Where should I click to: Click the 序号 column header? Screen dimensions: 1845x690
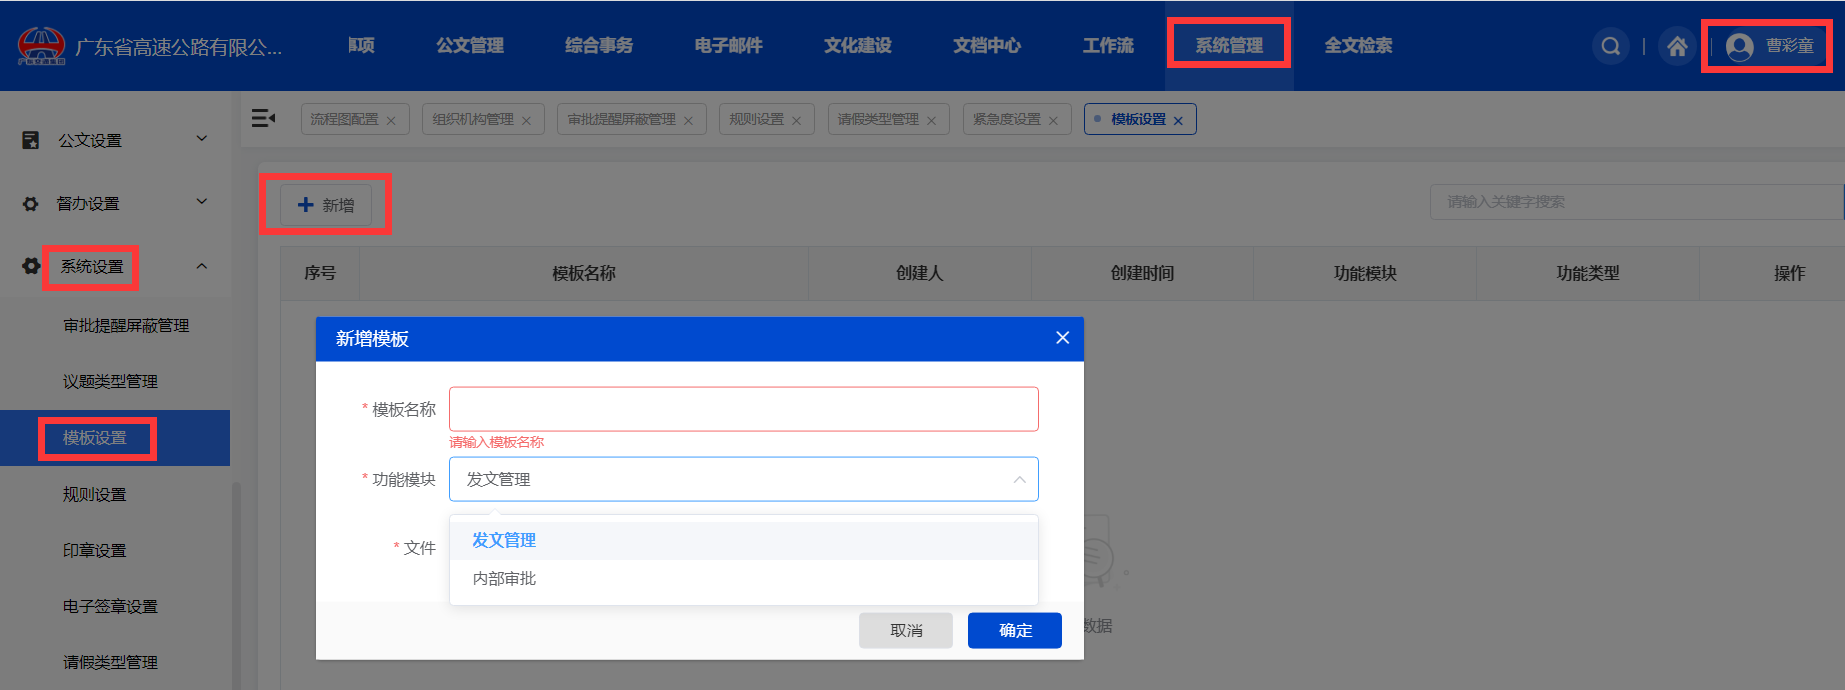point(320,273)
